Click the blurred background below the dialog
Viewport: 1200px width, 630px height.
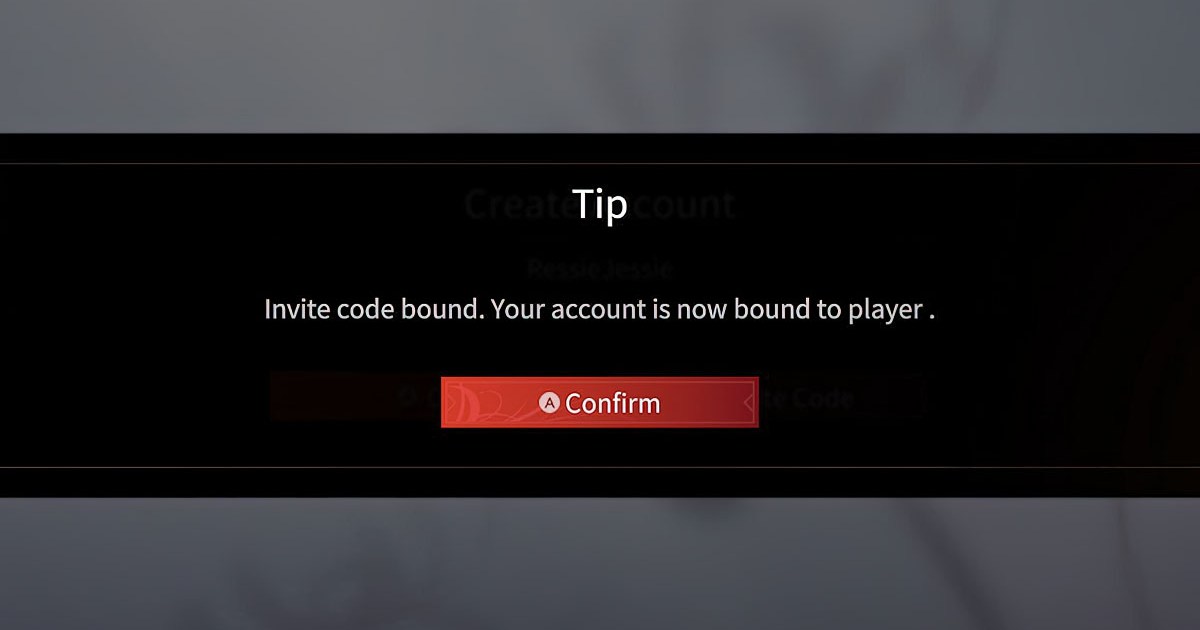pyautogui.click(x=600, y=564)
